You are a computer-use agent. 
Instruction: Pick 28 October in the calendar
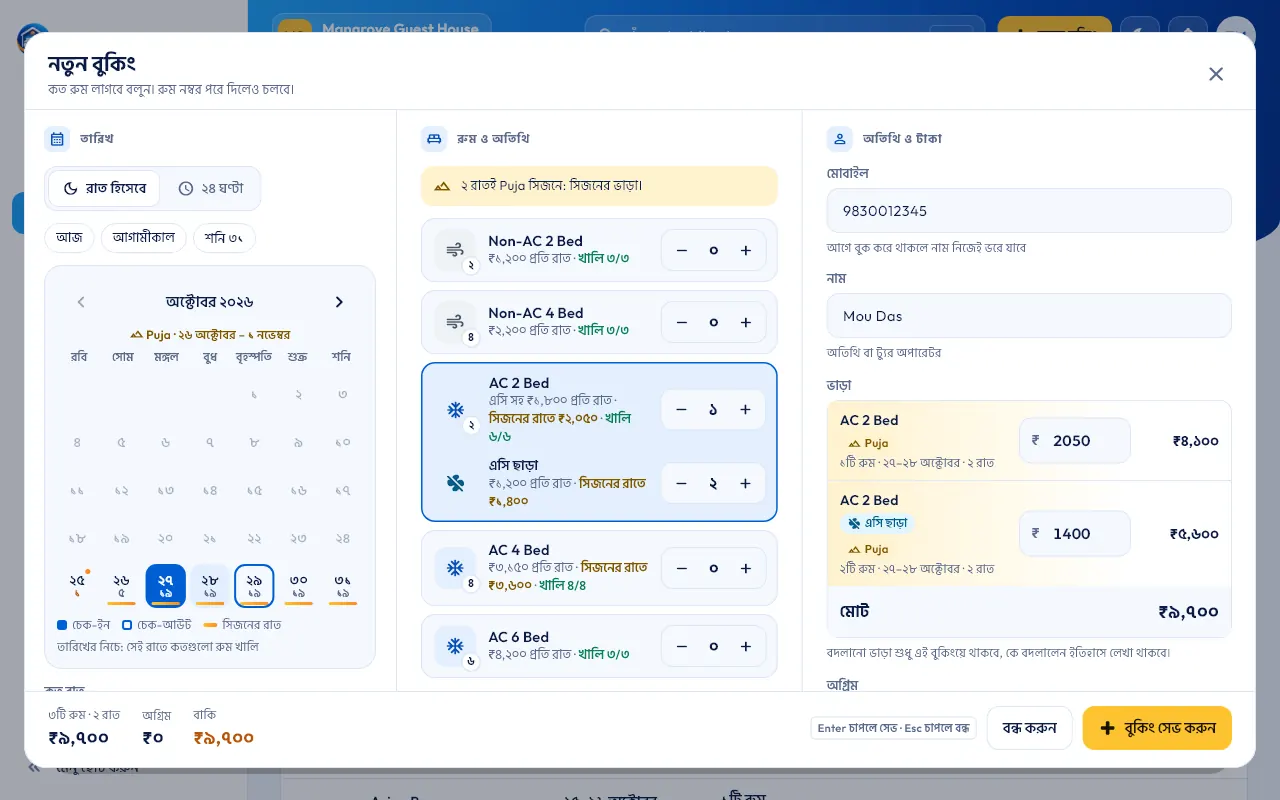[210, 585]
